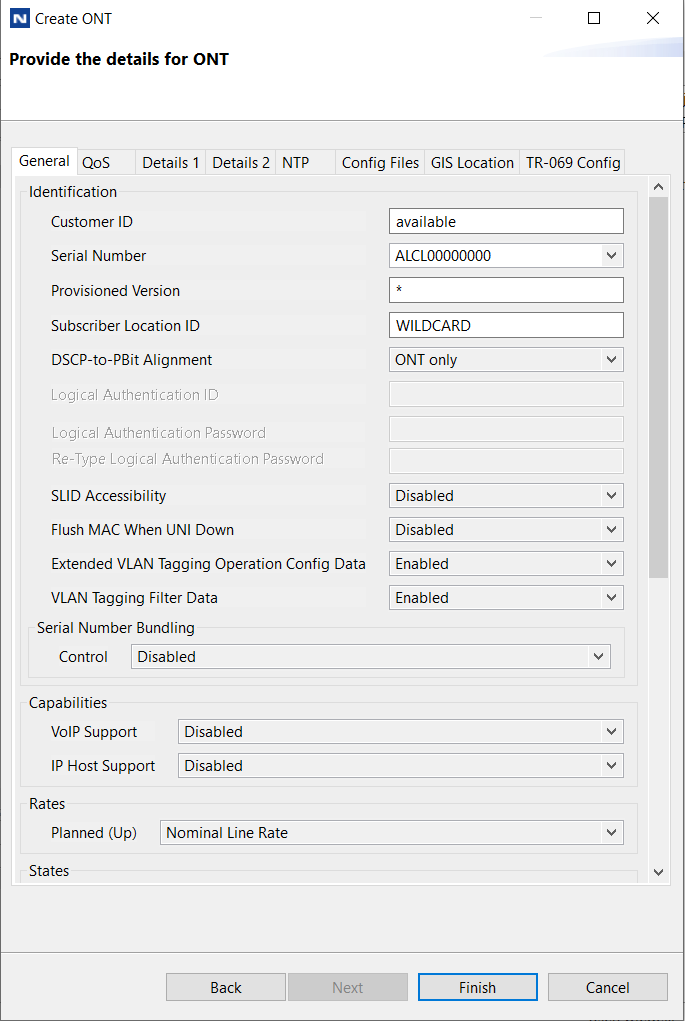The width and height of the screenshot is (685, 1021).
Task: Open the VoIP Support dropdown
Action: coord(400,731)
